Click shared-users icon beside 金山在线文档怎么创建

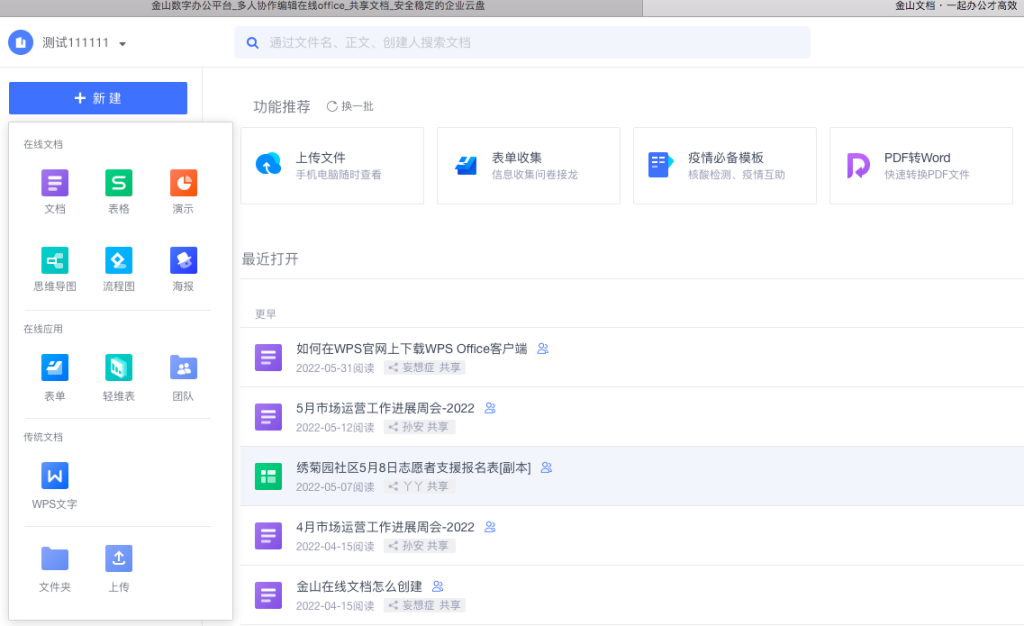[438, 586]
